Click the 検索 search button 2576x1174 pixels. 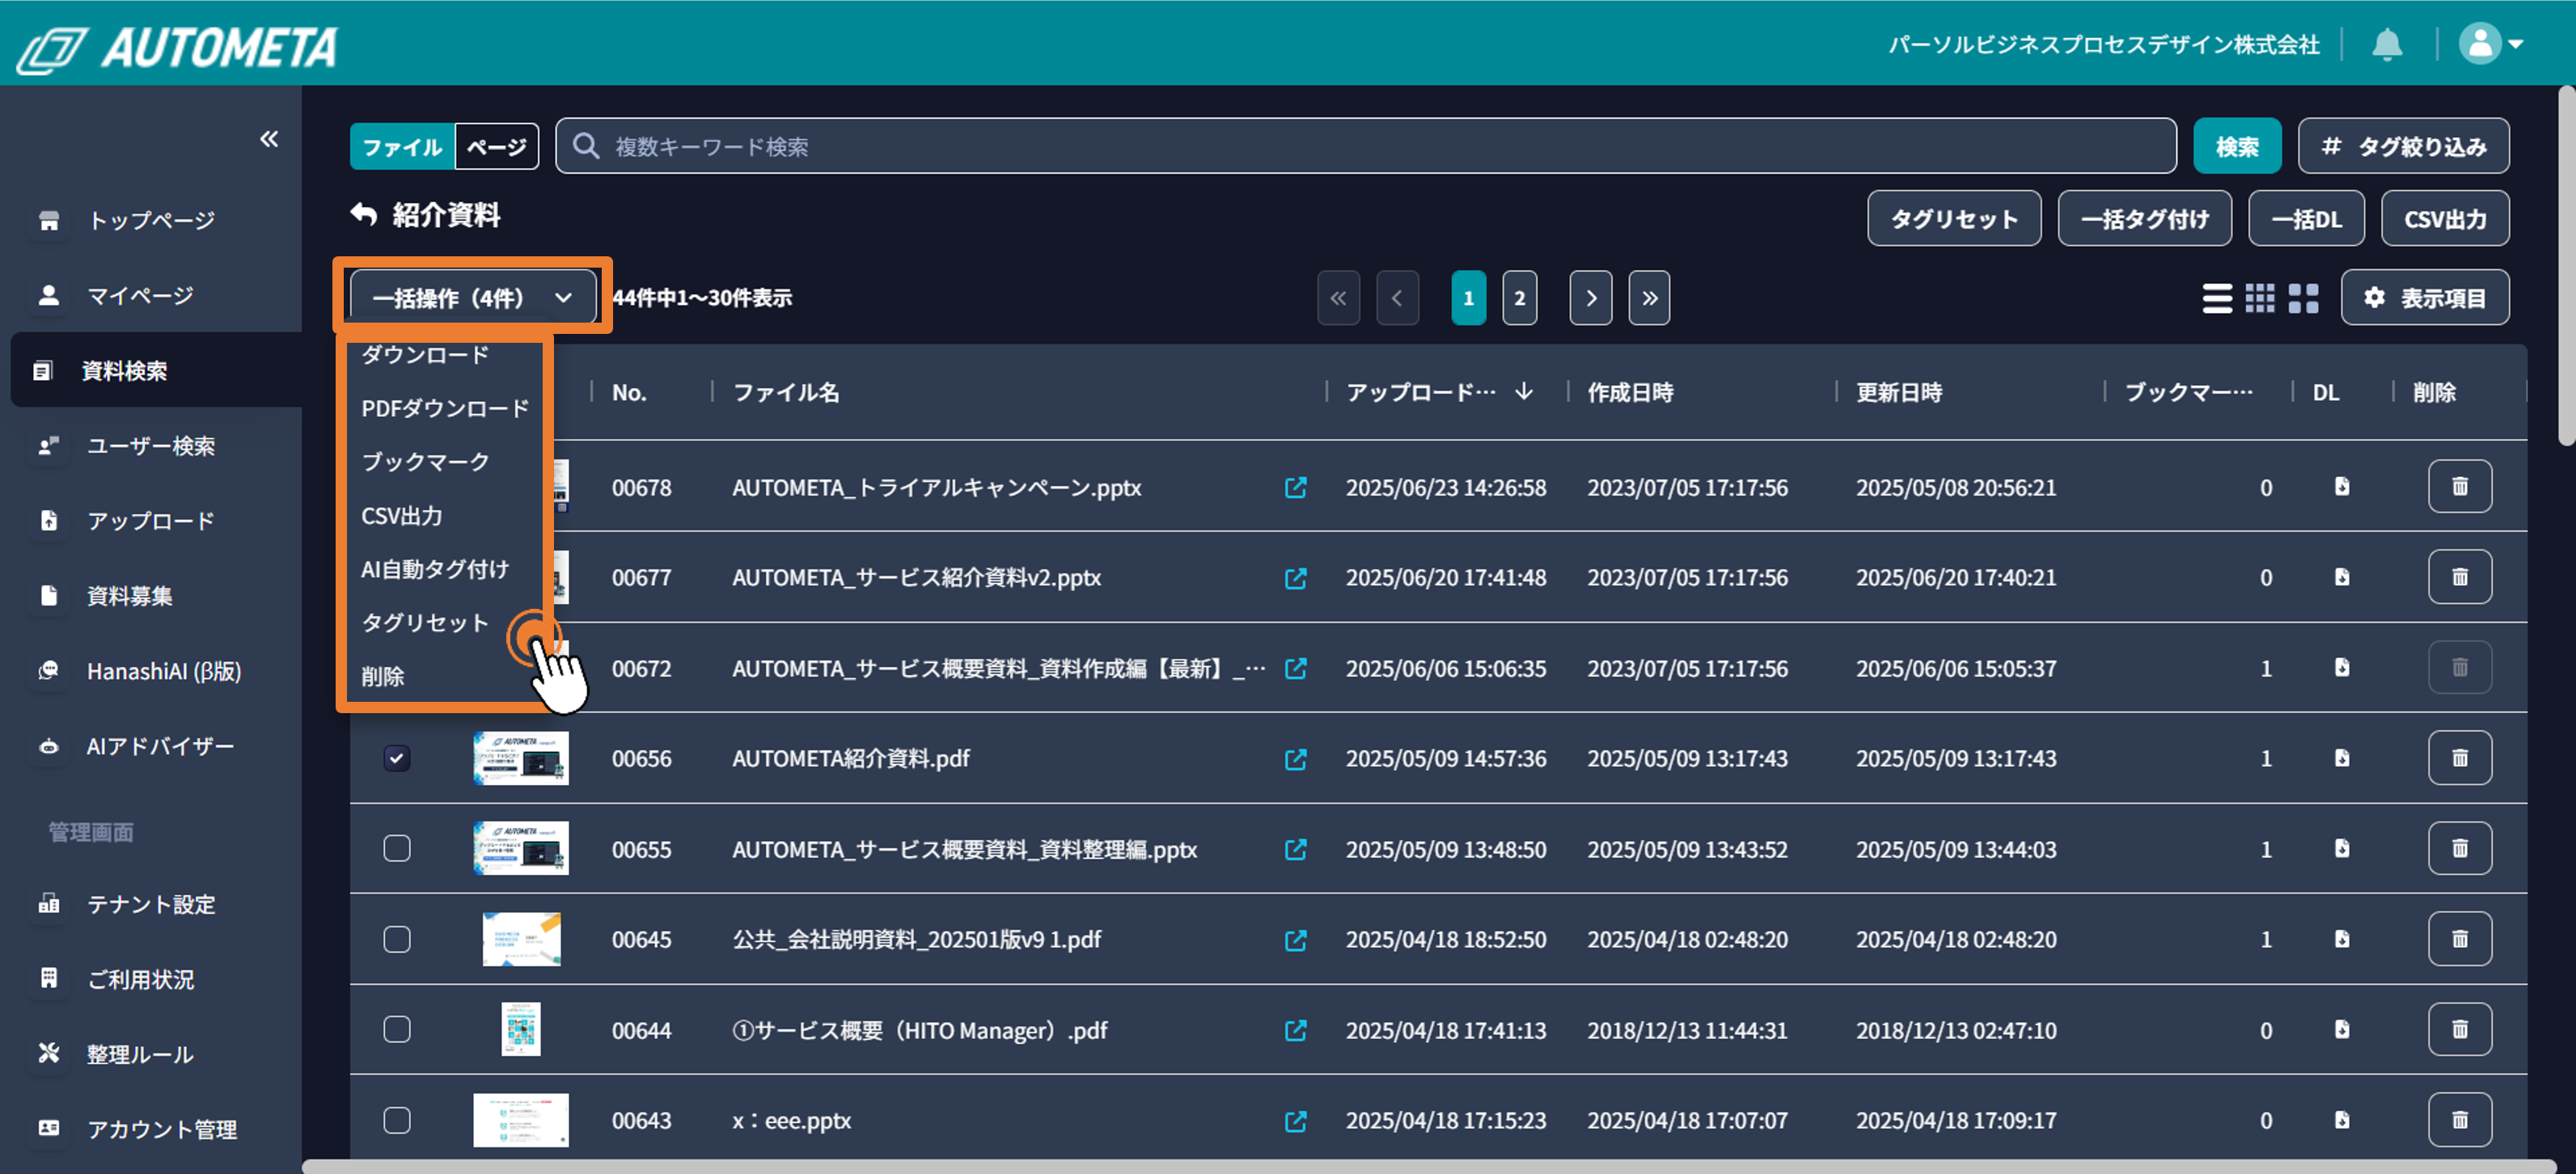click(x=2237, y=146)
